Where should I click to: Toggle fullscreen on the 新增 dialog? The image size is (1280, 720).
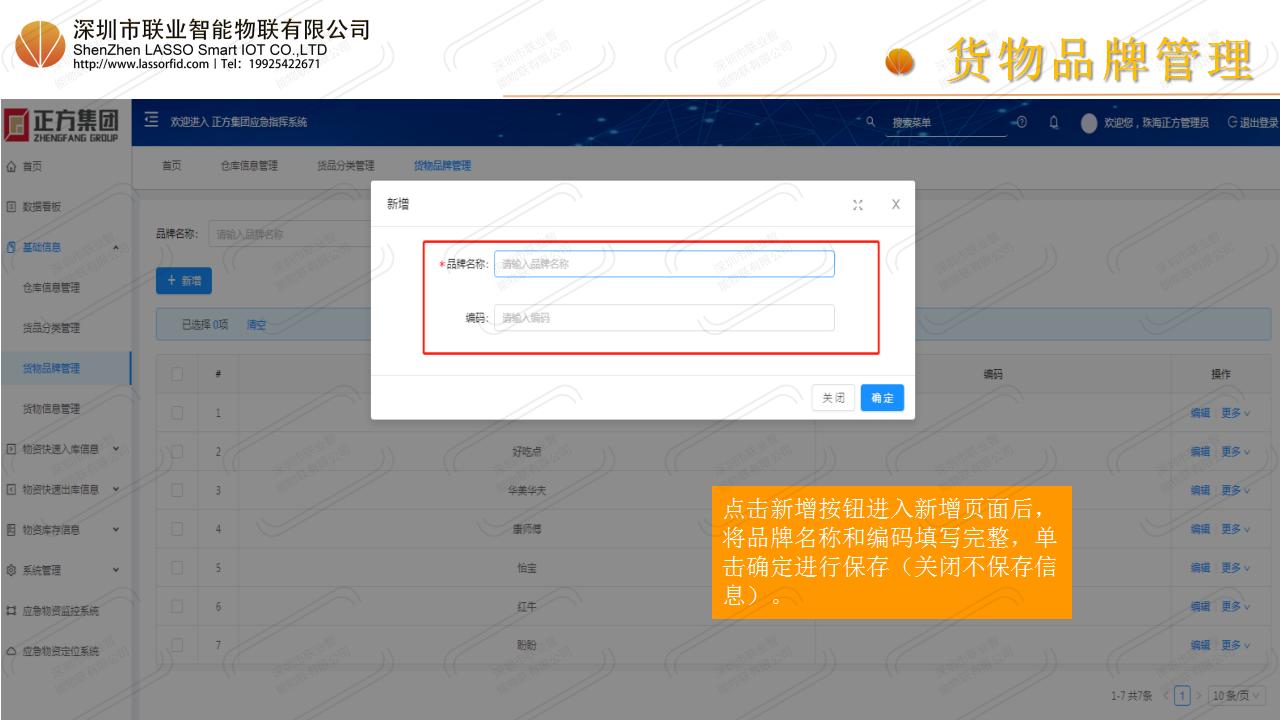click(857, 204)
